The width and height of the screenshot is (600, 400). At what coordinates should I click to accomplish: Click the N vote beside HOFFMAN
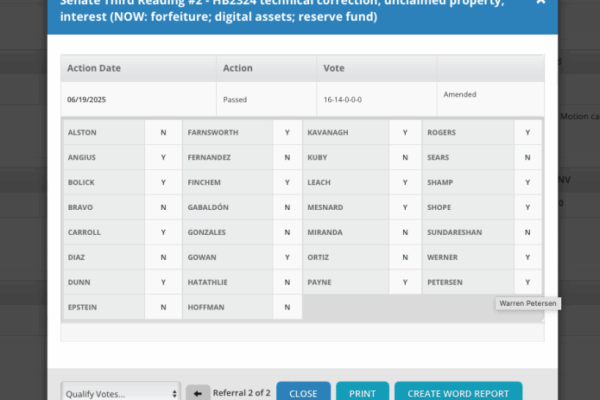click(x=287, y=307)
